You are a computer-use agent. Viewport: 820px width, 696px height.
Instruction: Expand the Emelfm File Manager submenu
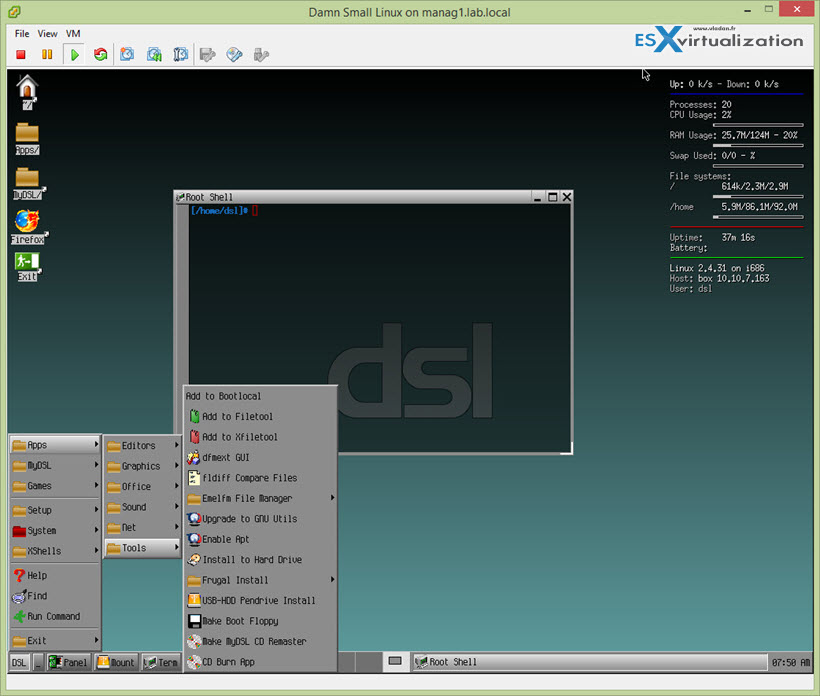tap(260, 498)
